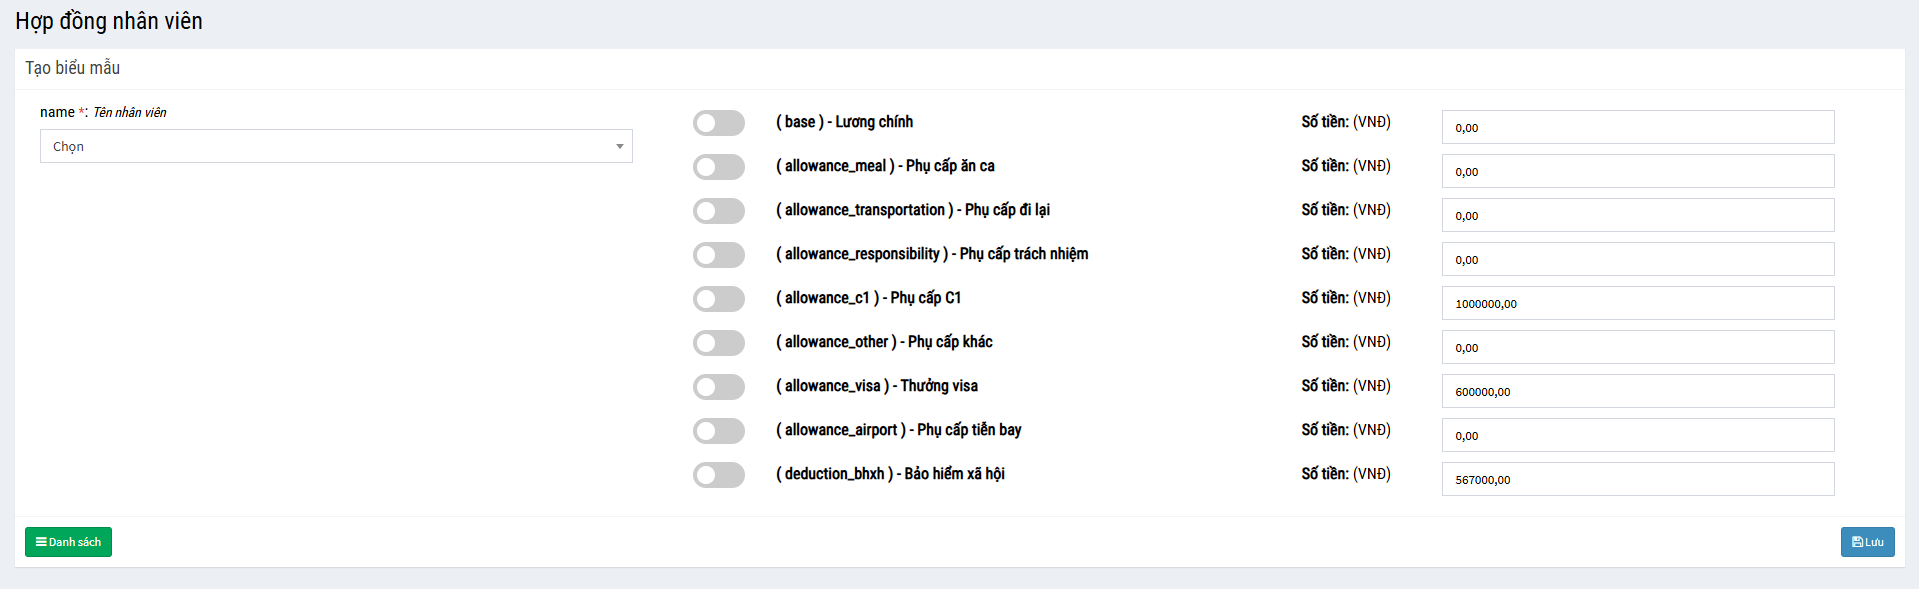This screenshot has height=589, width=1919.
Task: Click the Lương chính amount field
Action: coord(1637,127)
